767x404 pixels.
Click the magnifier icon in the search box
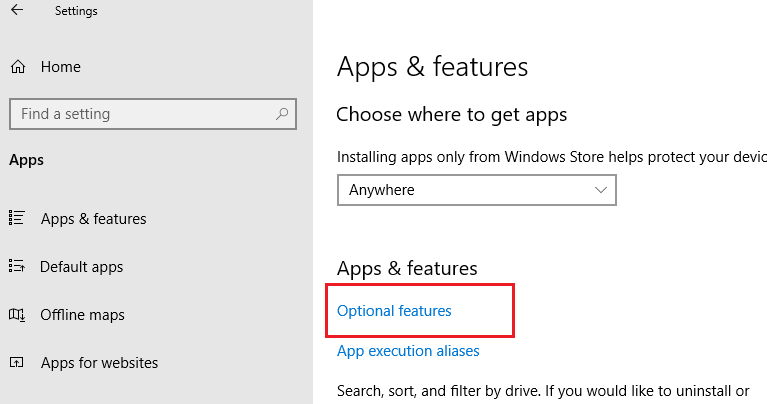(282, 114)
